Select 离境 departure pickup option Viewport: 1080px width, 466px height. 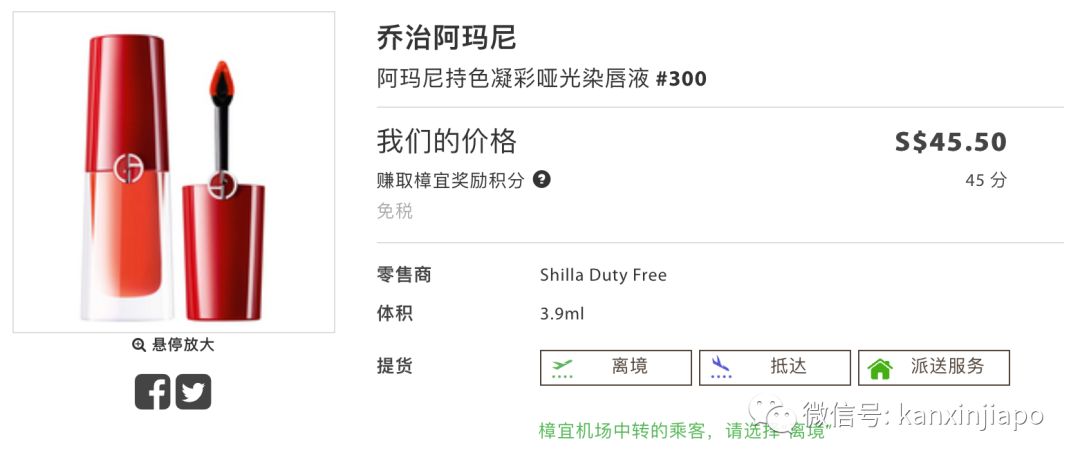click(615, 367)
